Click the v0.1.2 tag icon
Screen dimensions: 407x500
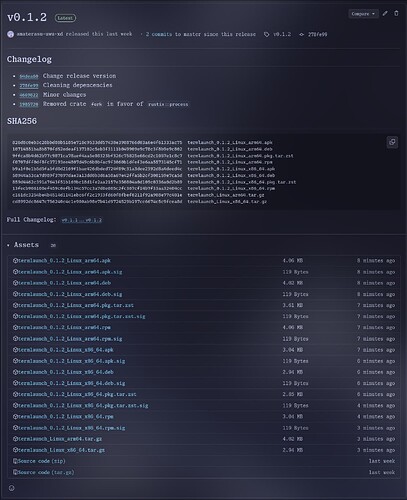pyautogui.click(x=267, y=34)
